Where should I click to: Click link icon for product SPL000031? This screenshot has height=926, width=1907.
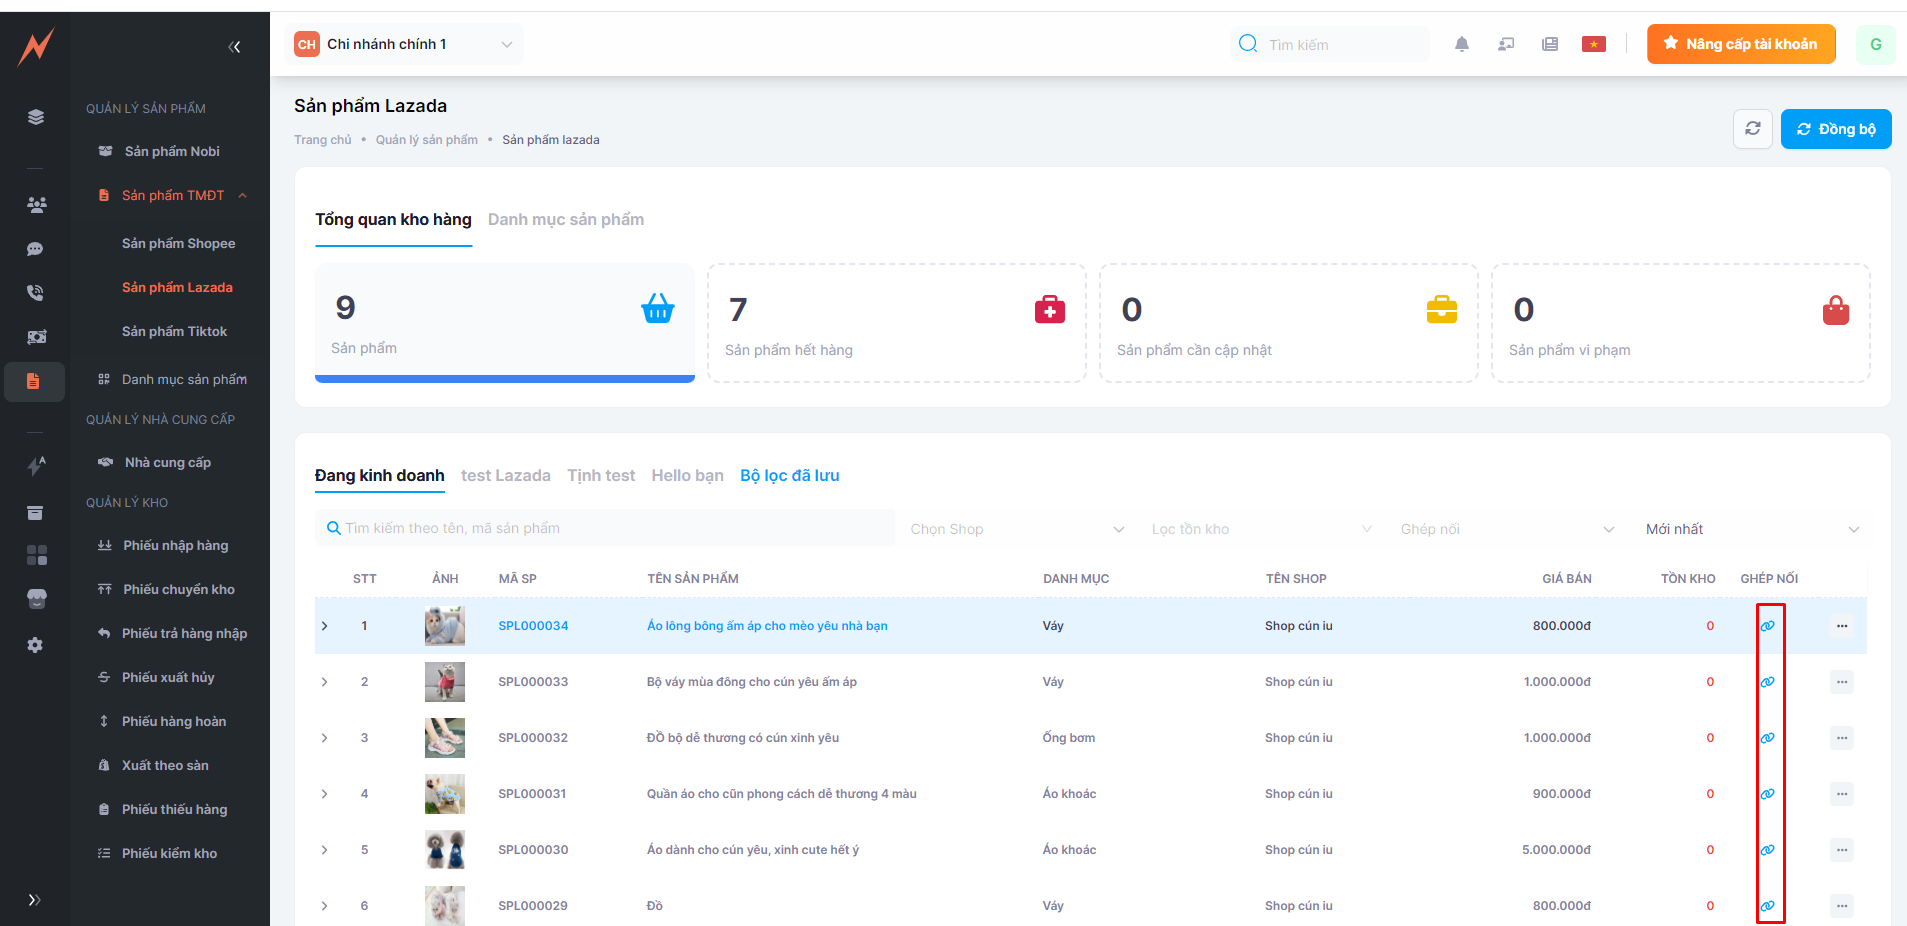(1767, 794)
